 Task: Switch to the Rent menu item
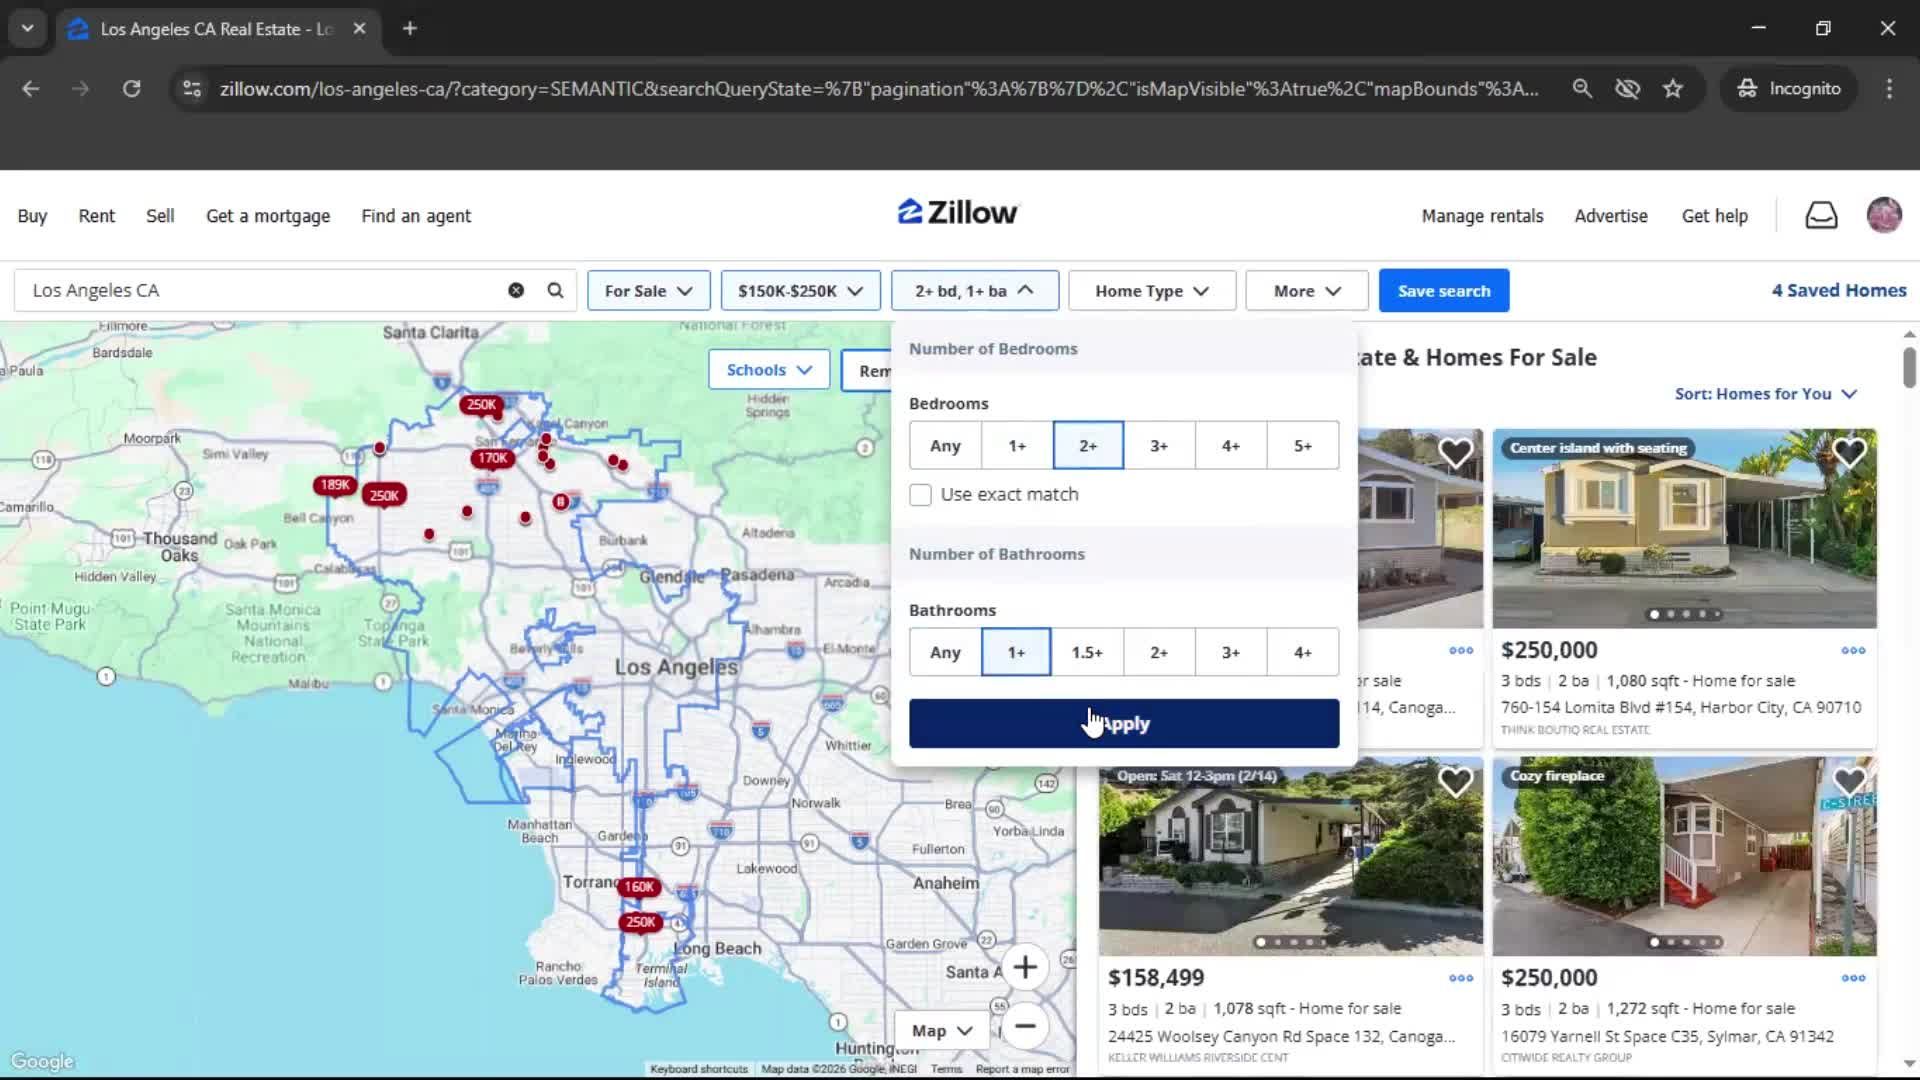(x=96, y=215)
